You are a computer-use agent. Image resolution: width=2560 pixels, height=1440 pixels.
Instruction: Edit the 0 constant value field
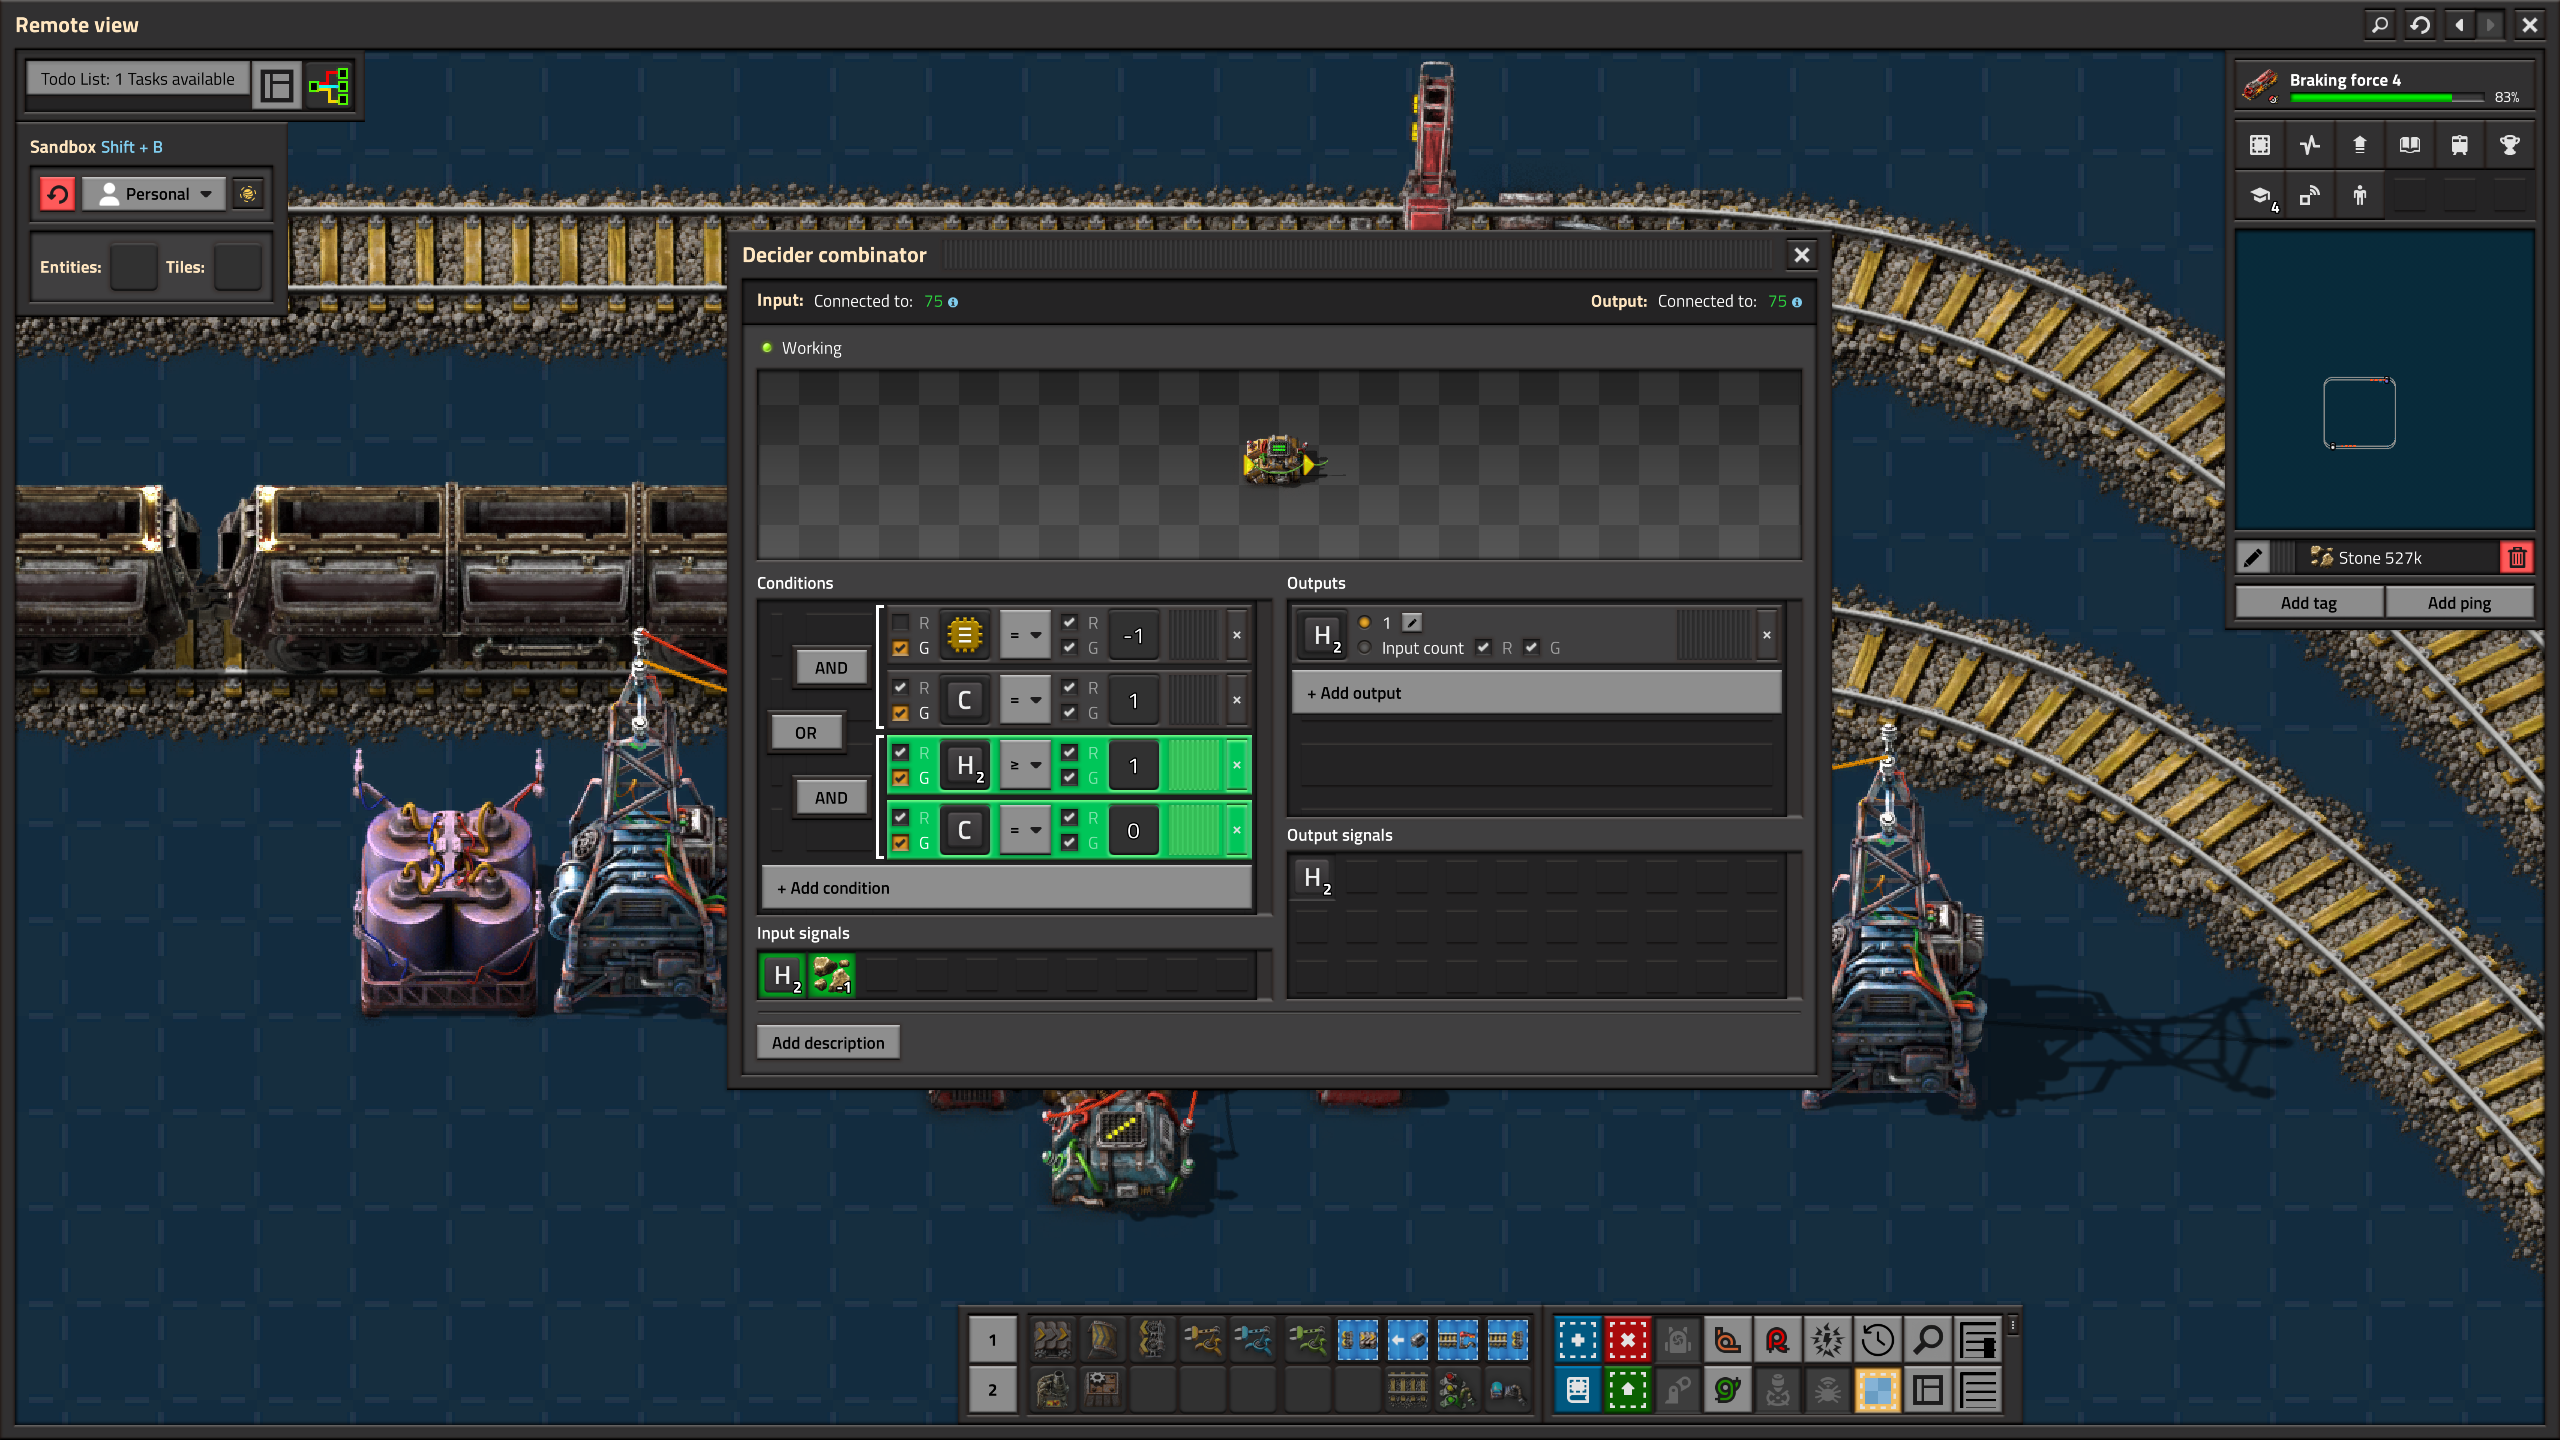coord(1133,830)
